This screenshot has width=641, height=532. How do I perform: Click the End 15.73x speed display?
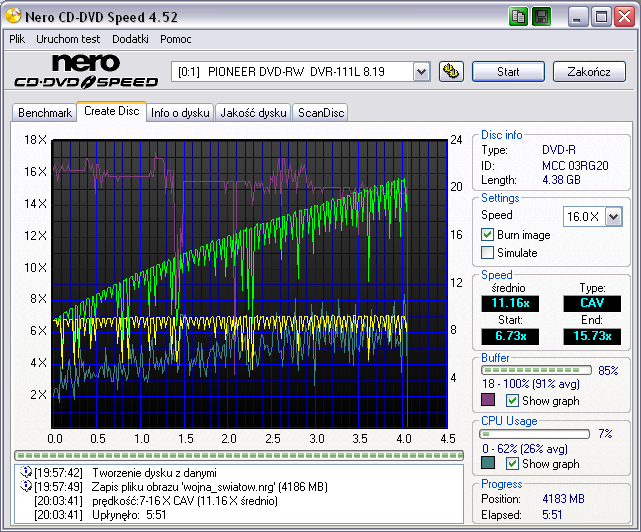coord(592,337)
